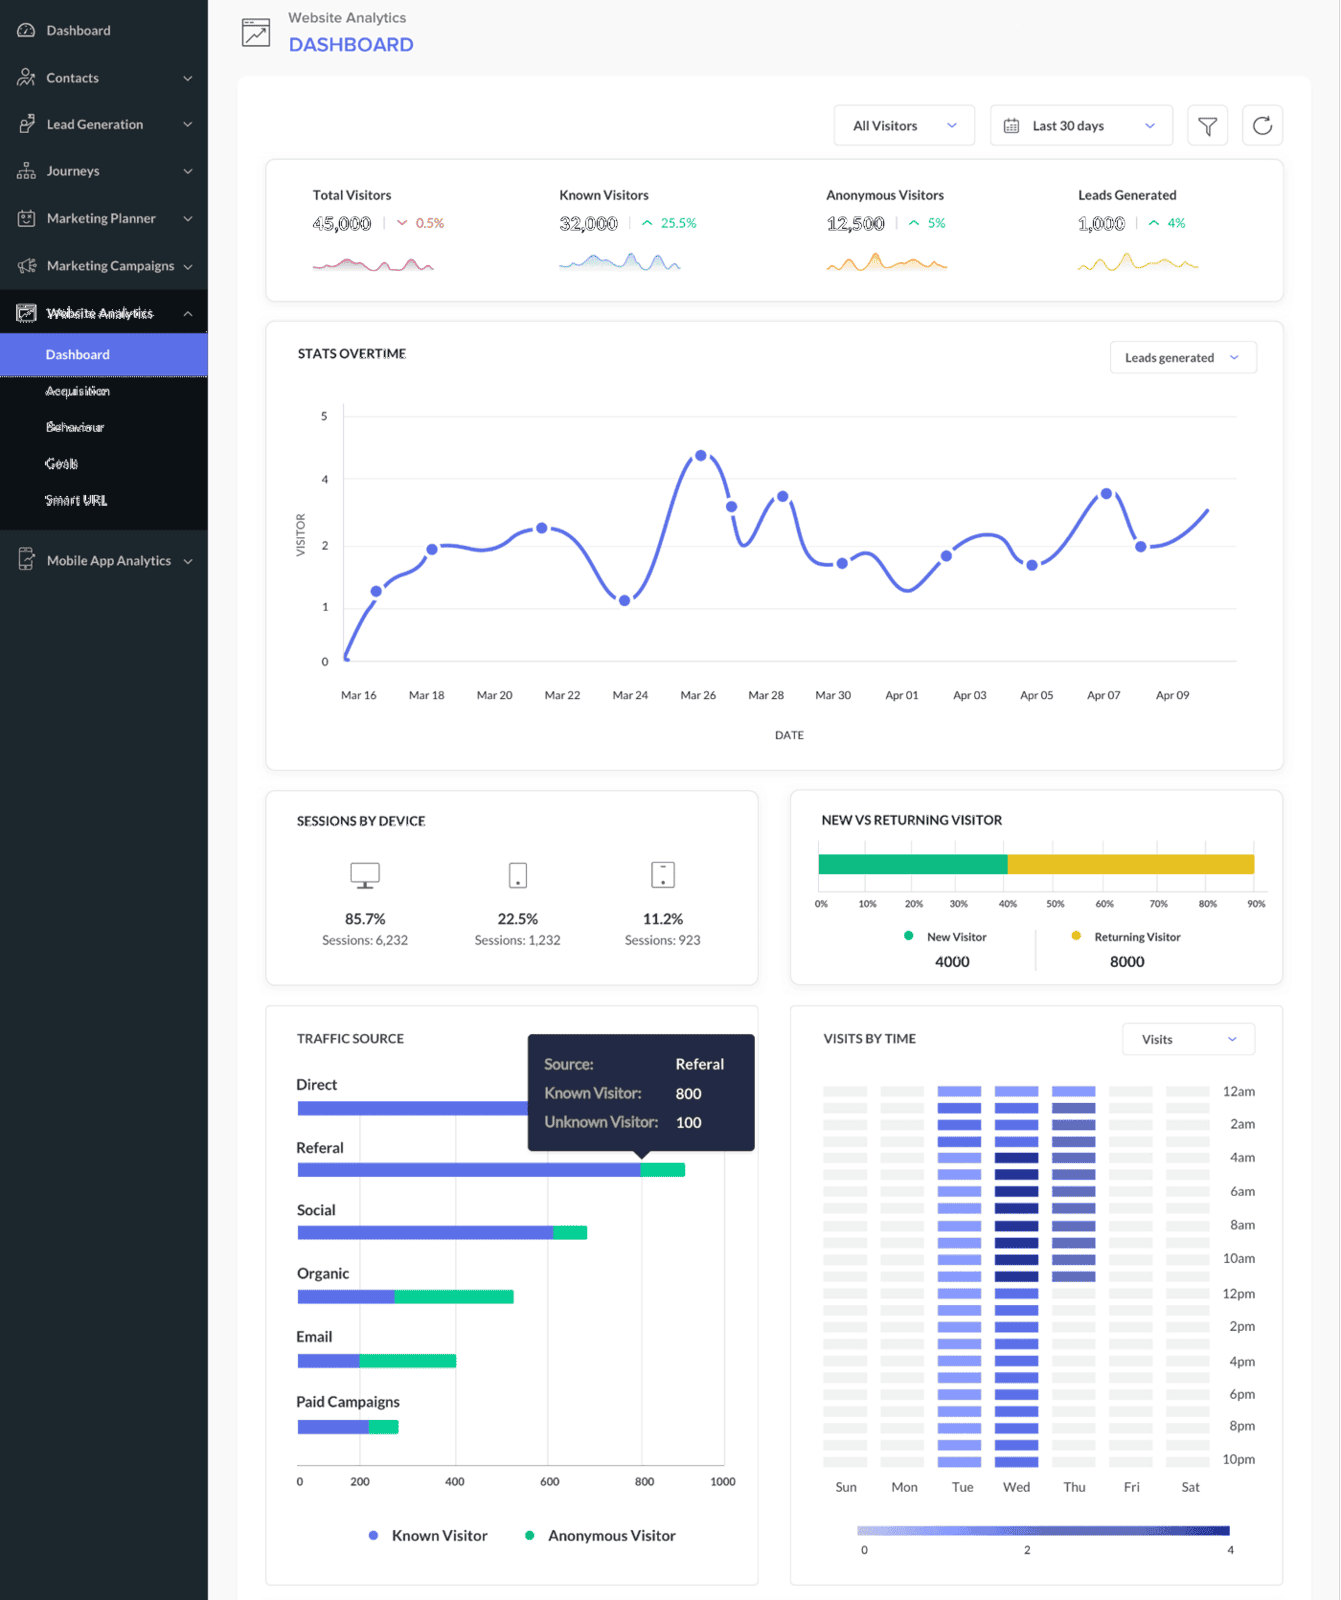Viewport: 1341px width, 1600px height.
Task: Click the refresh icon button
Action: (x=1262, y=126)
